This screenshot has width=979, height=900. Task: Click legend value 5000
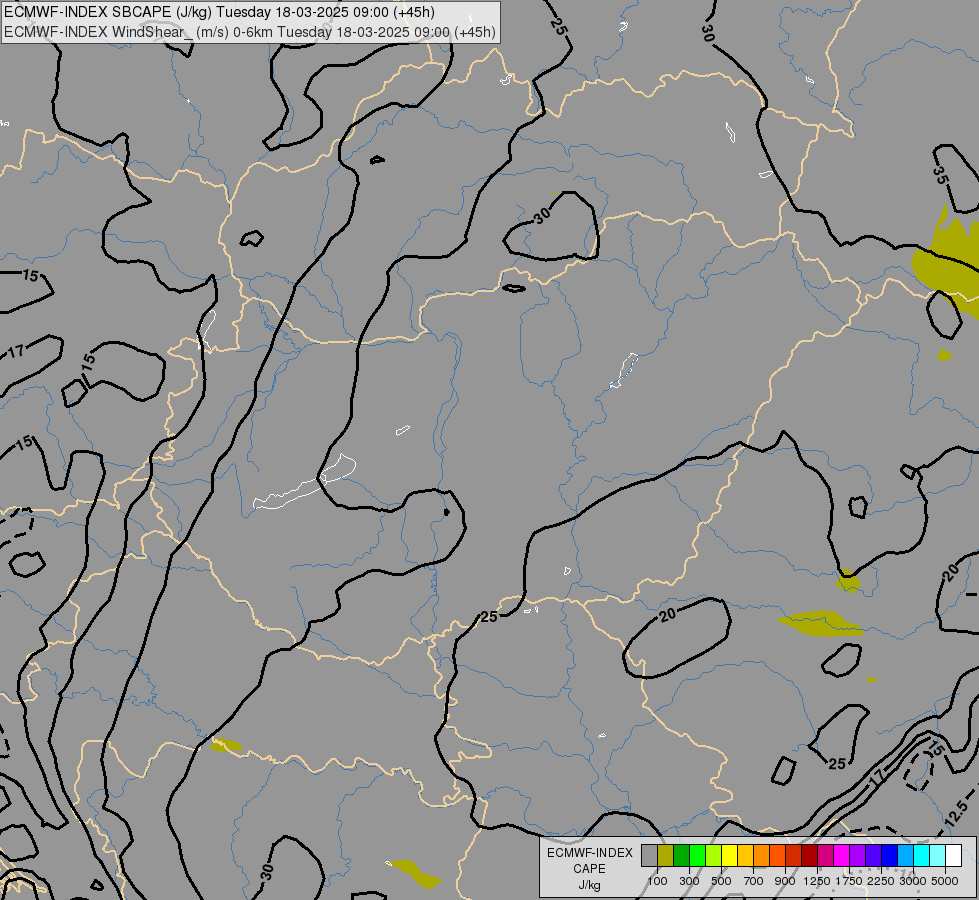coord(945,881)
